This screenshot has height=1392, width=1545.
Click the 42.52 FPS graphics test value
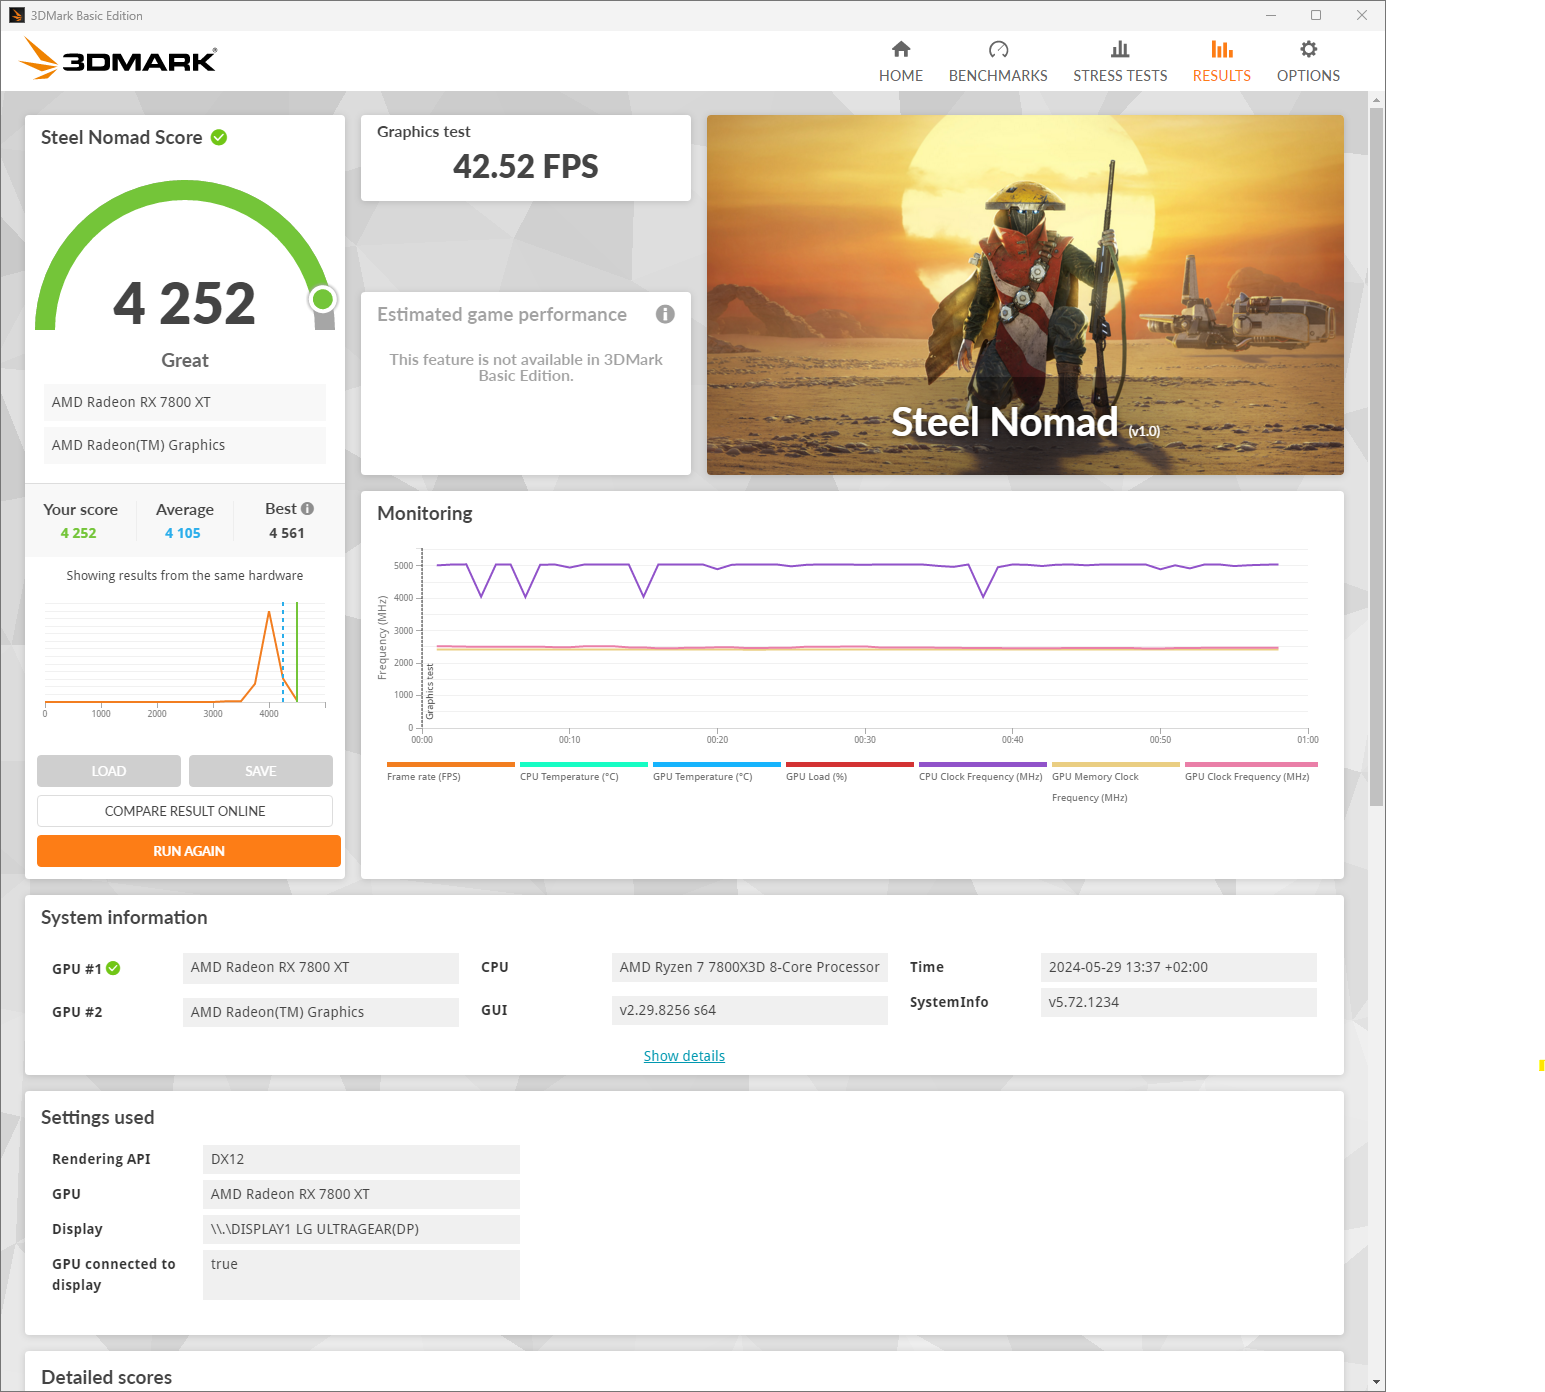[x=525, y=167]
